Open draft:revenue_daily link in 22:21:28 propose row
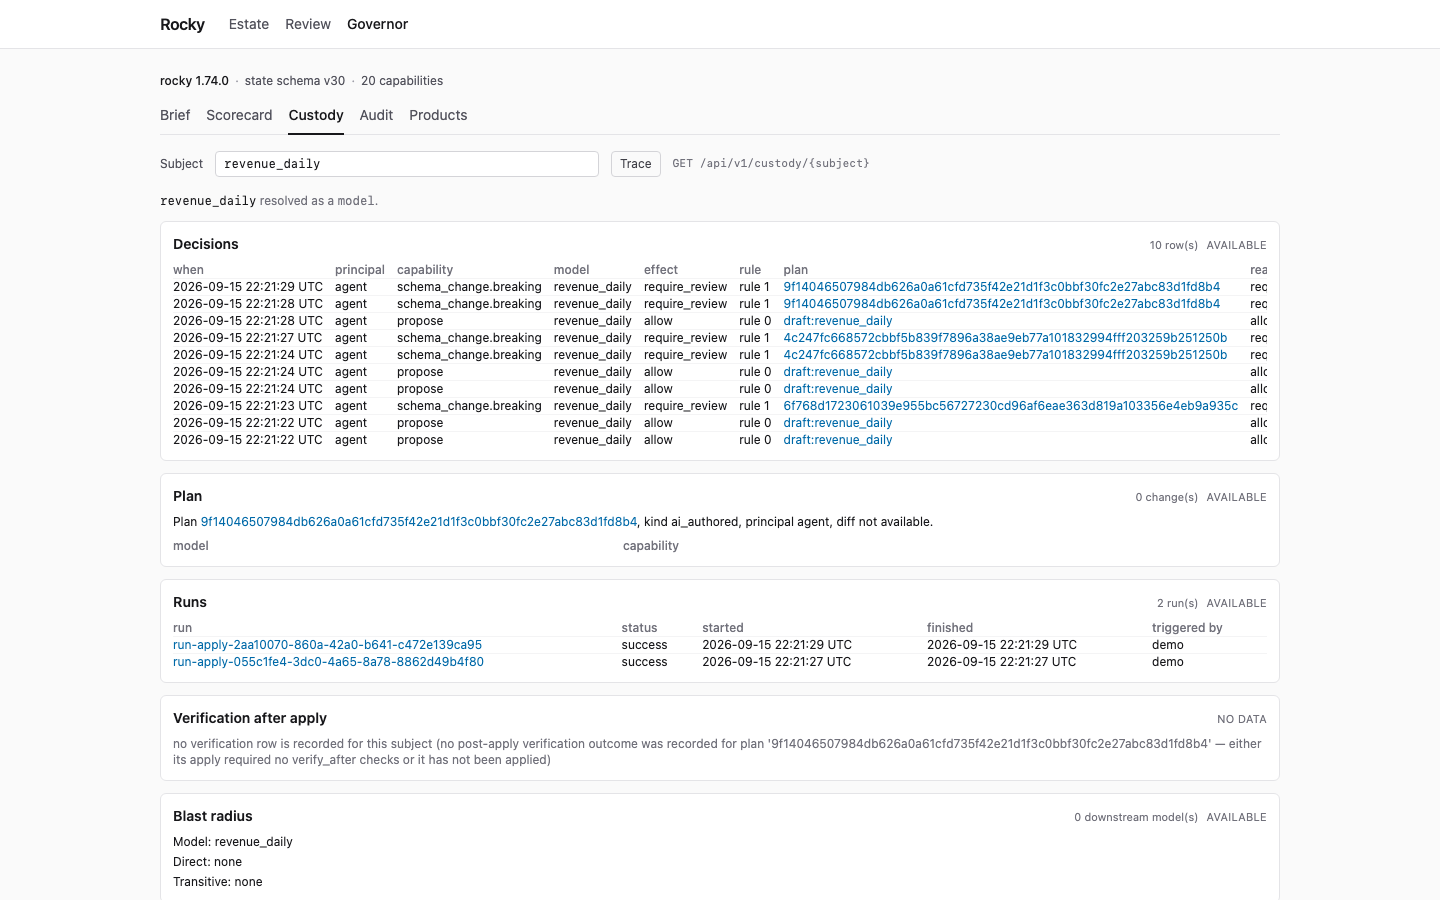This screenshot has height=900, width=1440. click(x=838, y=321)
